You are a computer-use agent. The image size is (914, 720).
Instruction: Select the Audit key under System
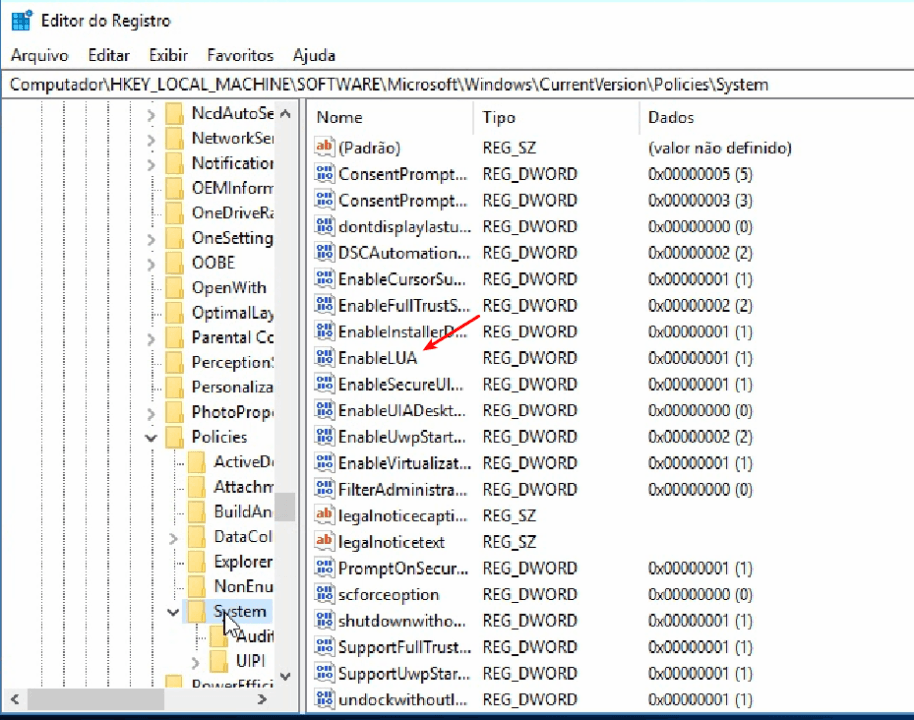(255, 636)
